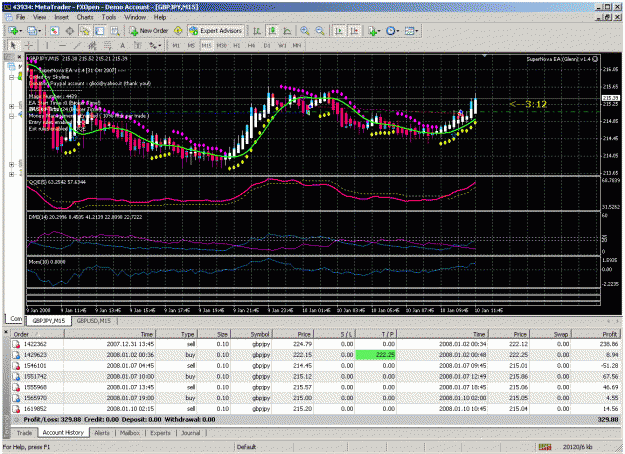
Task: Draw a horizontal line tool
Action: [x=62, y=45]
